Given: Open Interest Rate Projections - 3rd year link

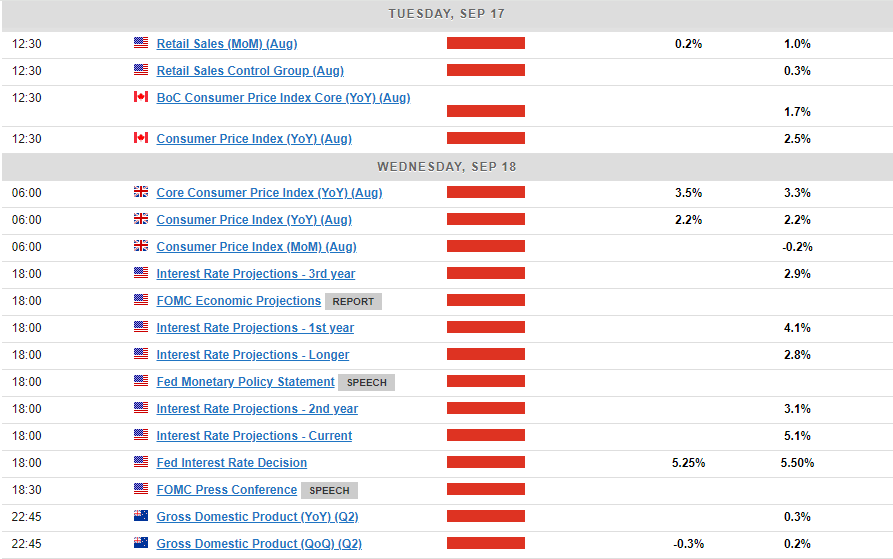Looking at the screenshot, I should (x=256, y=274).
